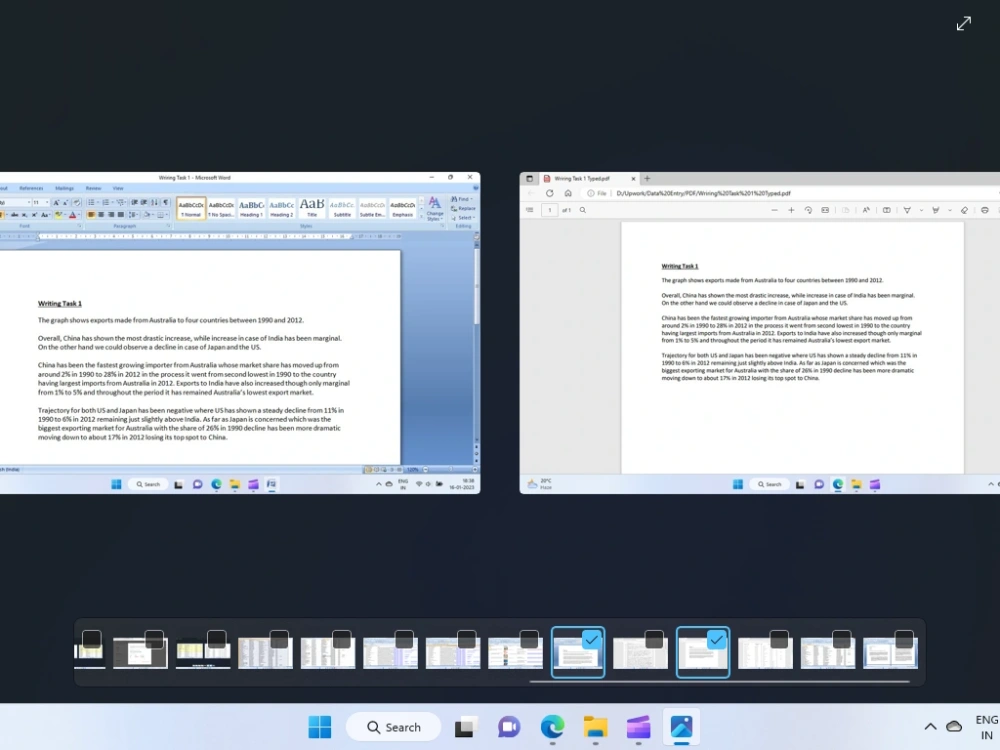The width and height of the screenshot is (1000, 750).
Task: Open a new tab in the Edge screenshot
Action: [647, 179]
